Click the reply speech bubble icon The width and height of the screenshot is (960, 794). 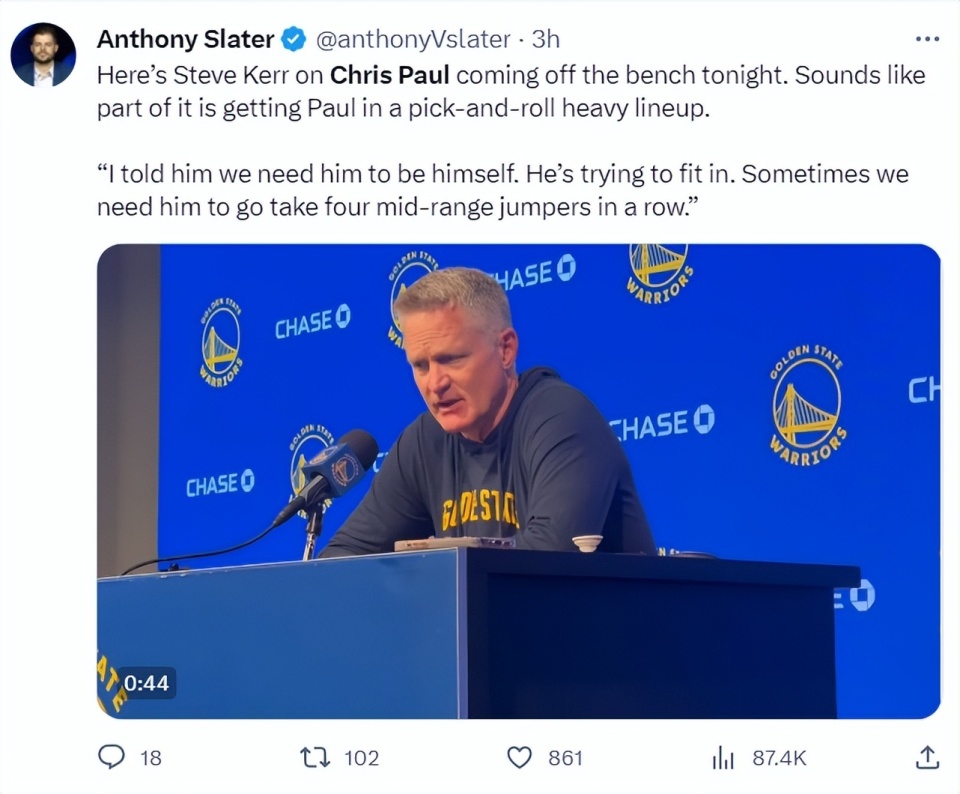111,758
